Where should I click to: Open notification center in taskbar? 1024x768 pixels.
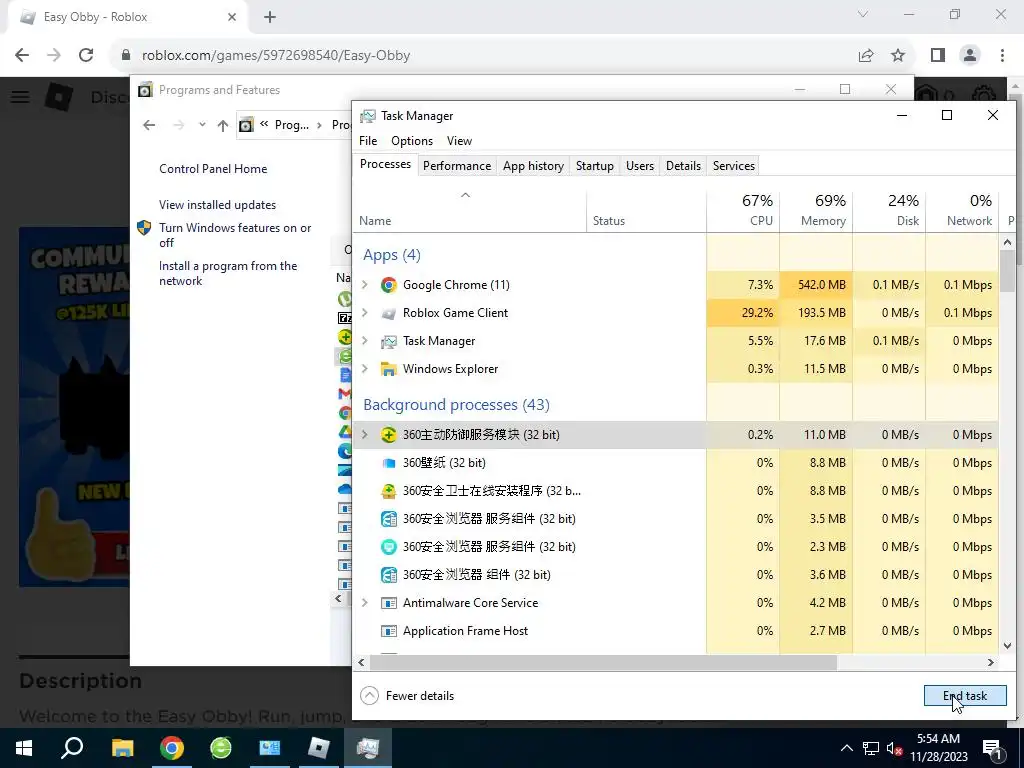992,748
